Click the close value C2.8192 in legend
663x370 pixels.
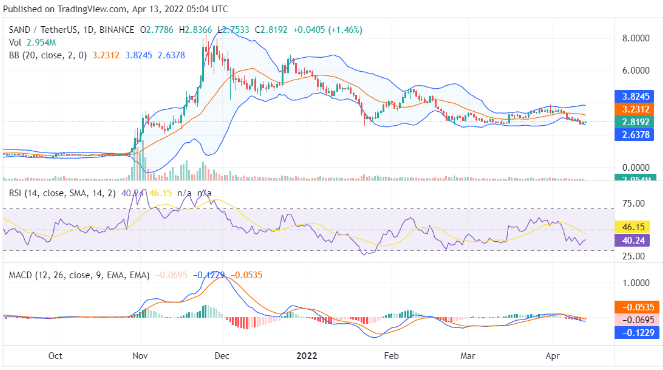[x=271, y=30]
